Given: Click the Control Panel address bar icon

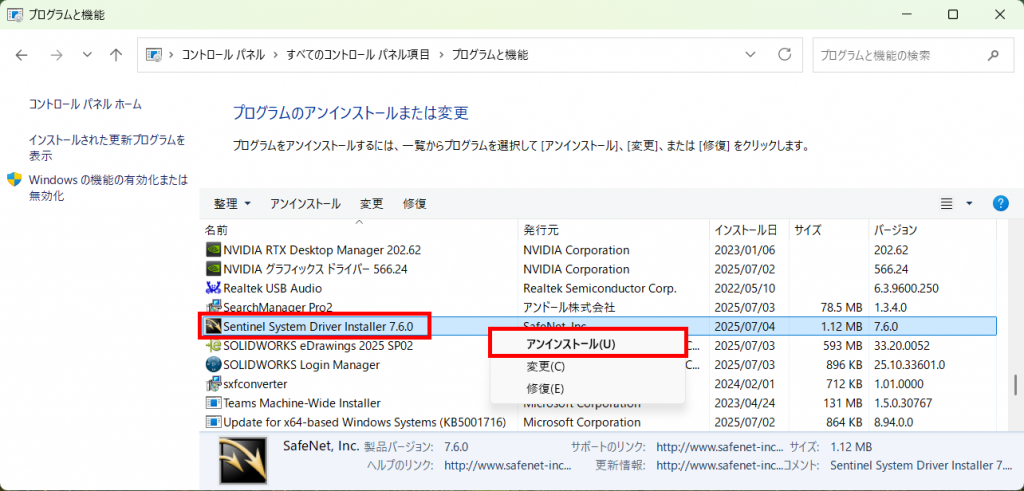Looking at the screenshot, I should pos(154,55).
